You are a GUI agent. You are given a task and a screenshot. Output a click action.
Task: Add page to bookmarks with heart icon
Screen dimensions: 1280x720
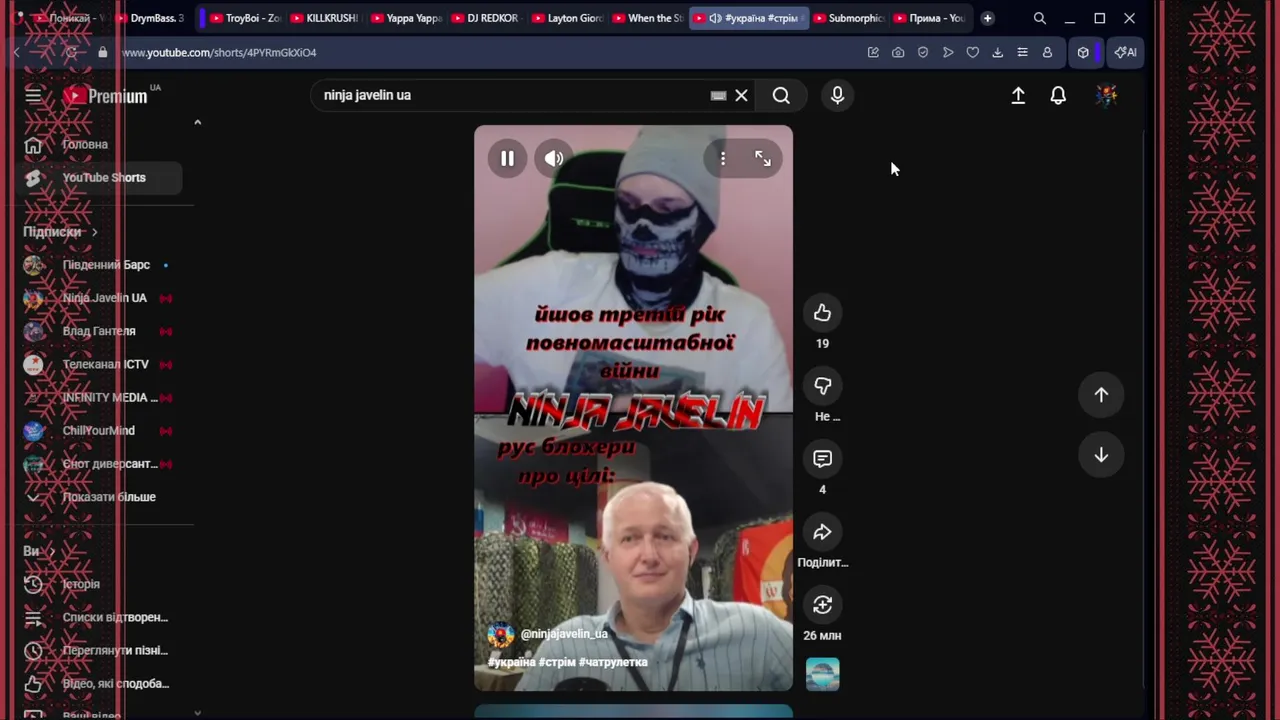pyautogui.click(x=972, y=52)
